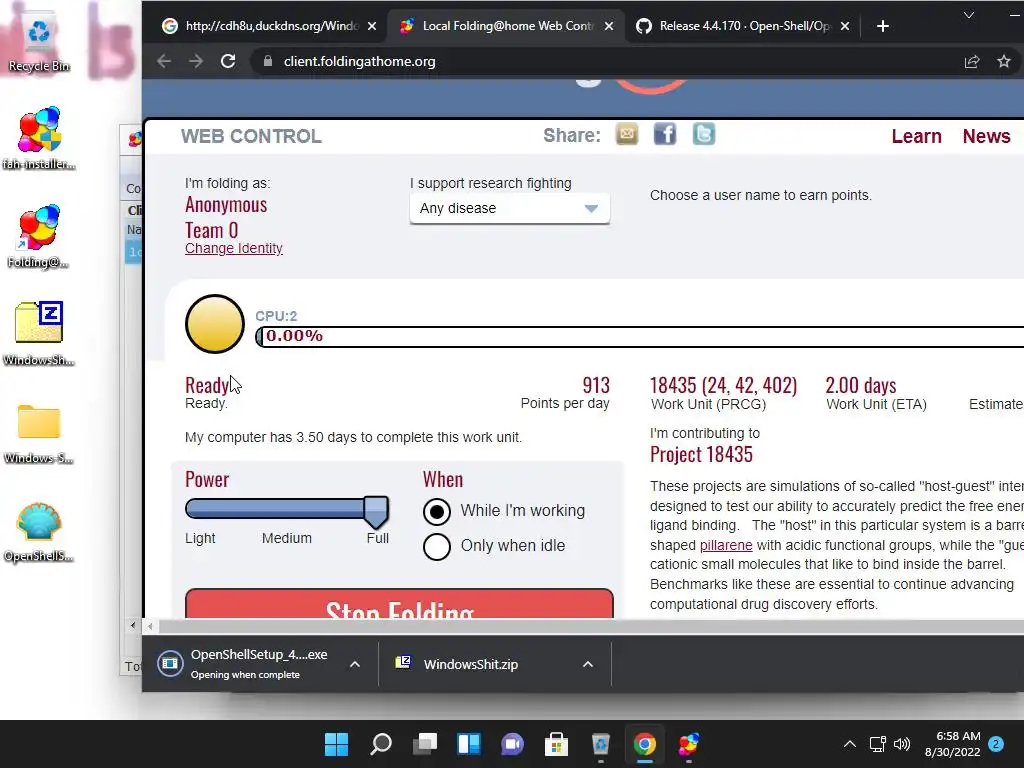Viewport: 1024px width, 768px height.
Task: Switch to Chrome on taskbar
Action: coord(645,744)
